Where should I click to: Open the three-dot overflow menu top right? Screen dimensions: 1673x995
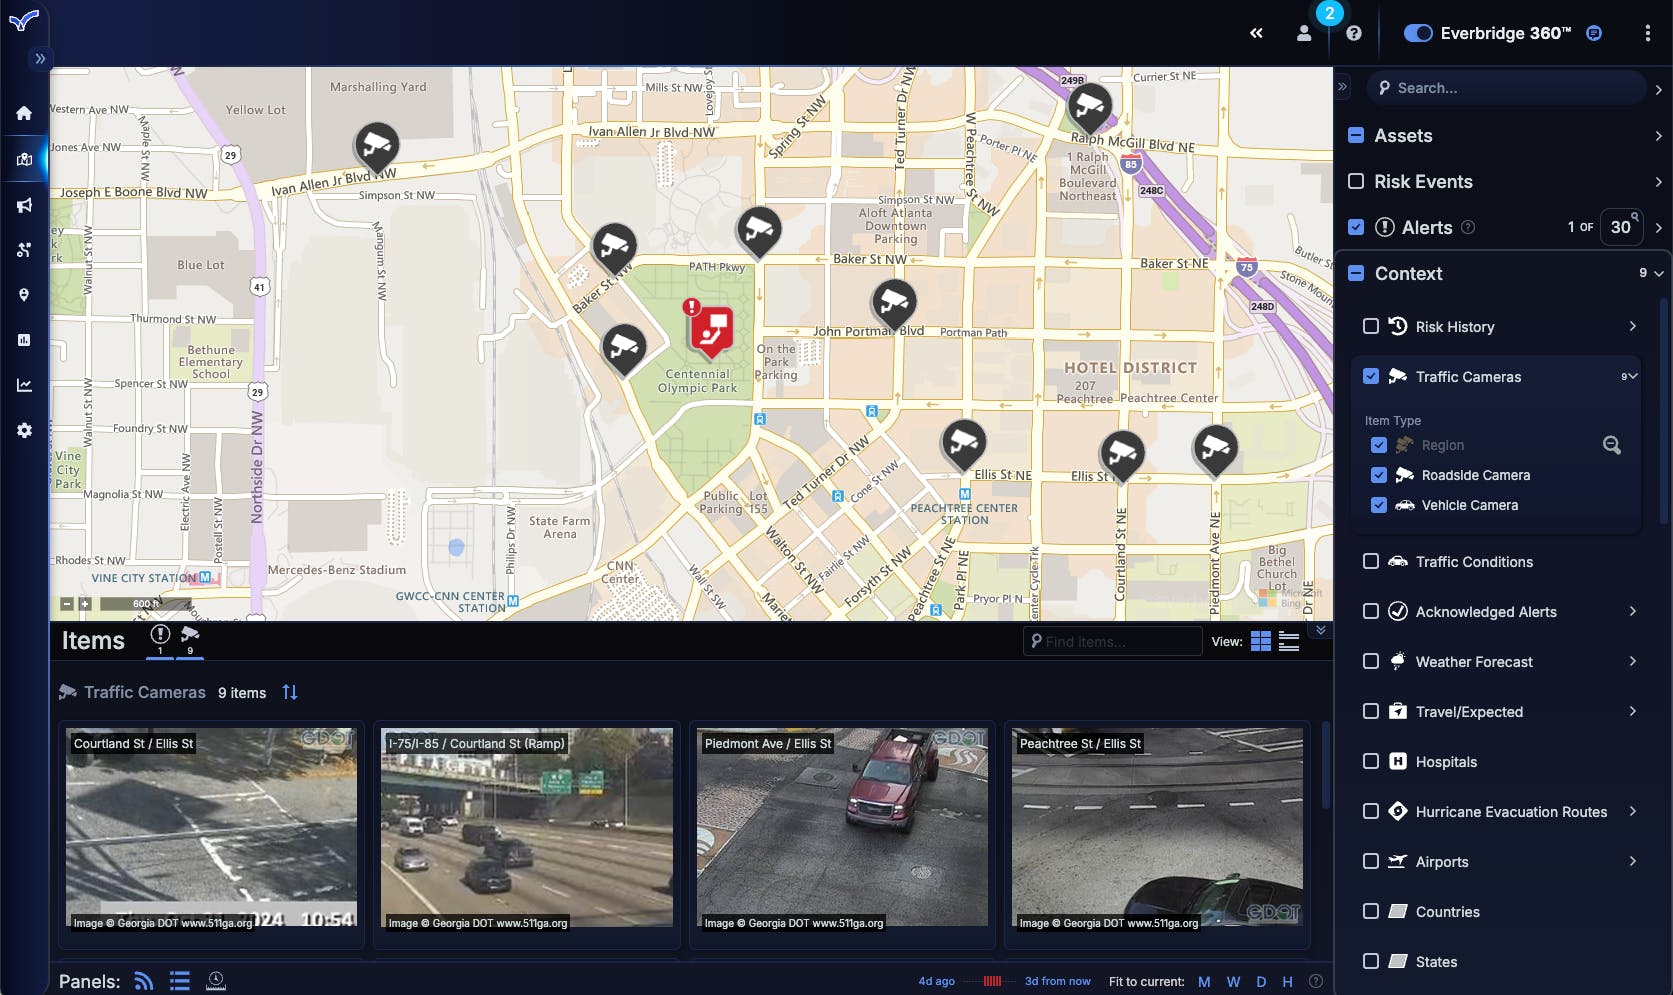1649,32
